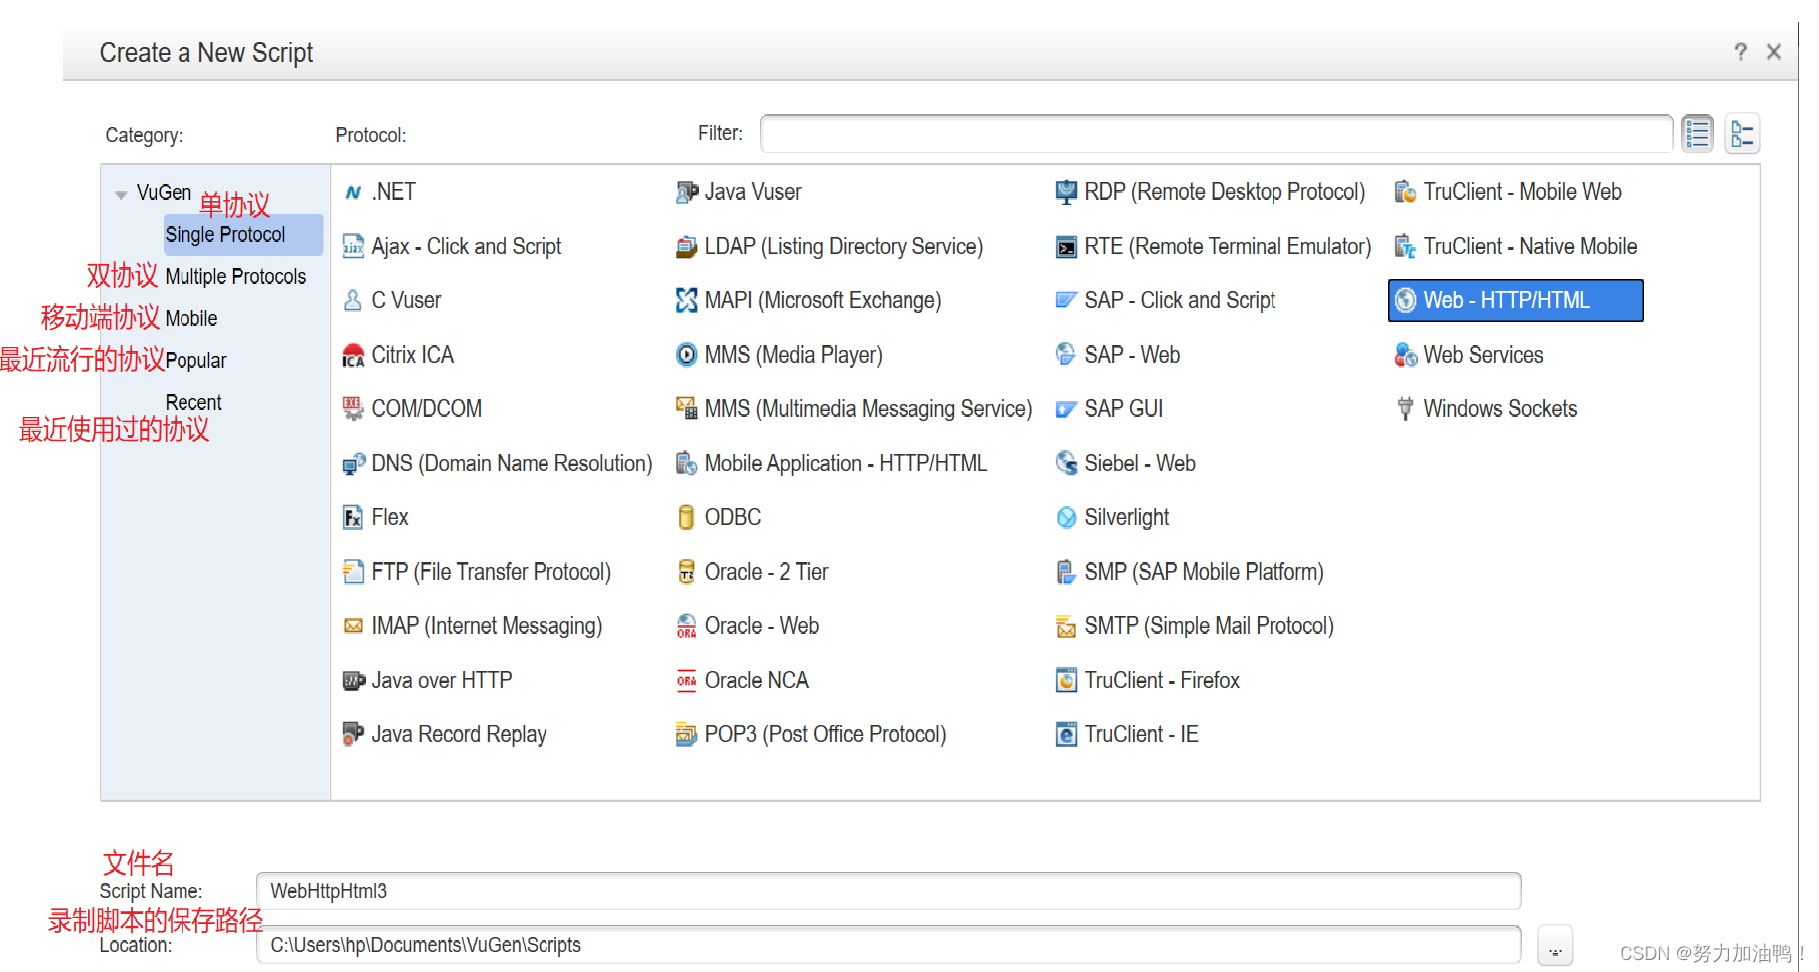Choose IMAP (Internet Messaging) icon

tap(353, 626)
